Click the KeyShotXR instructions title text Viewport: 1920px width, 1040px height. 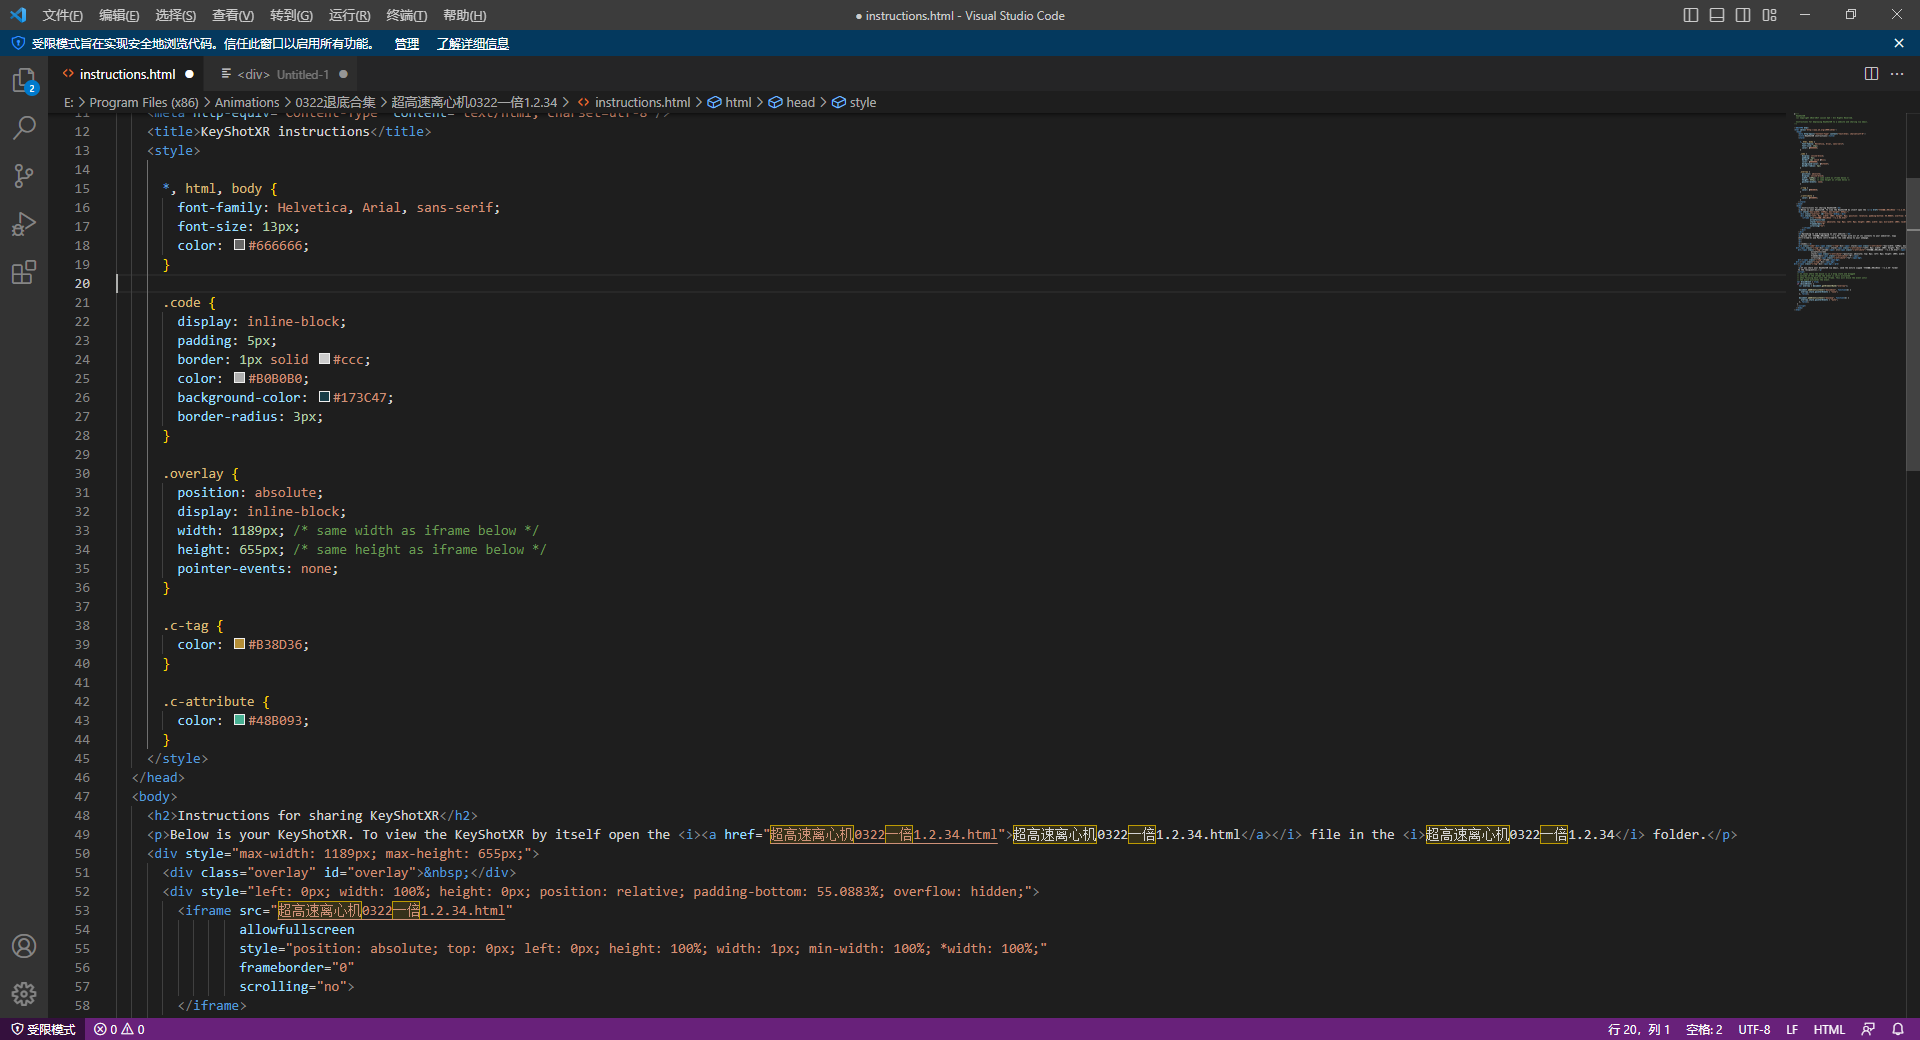[x=285, y=131]
